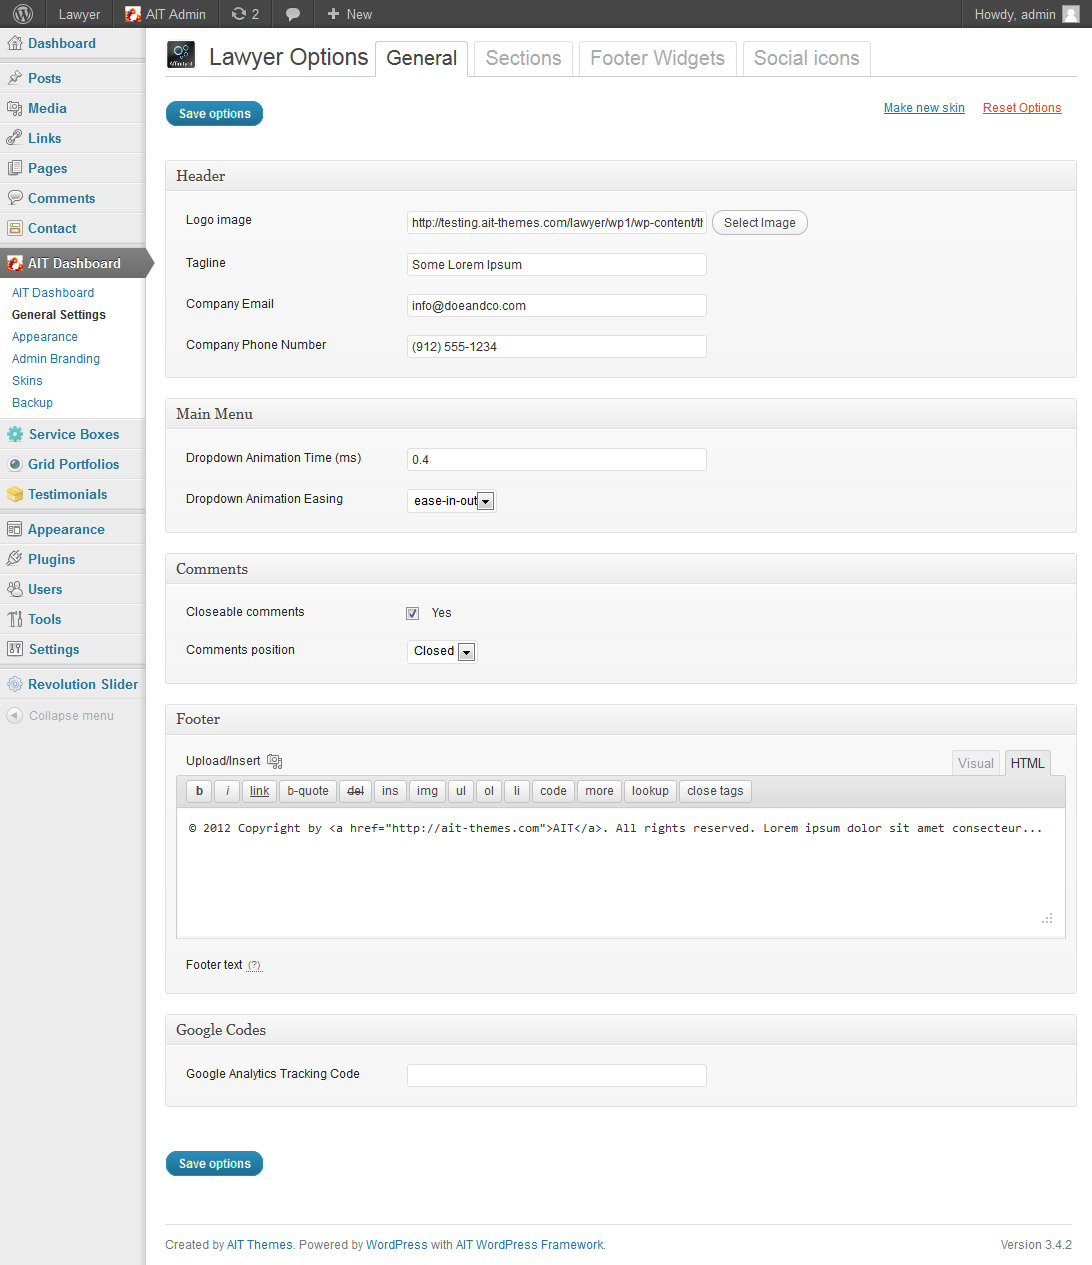Viewport: 1092px width, 1265px height.
Task: Click the Footer text help question mark
Action: point(254,965)
